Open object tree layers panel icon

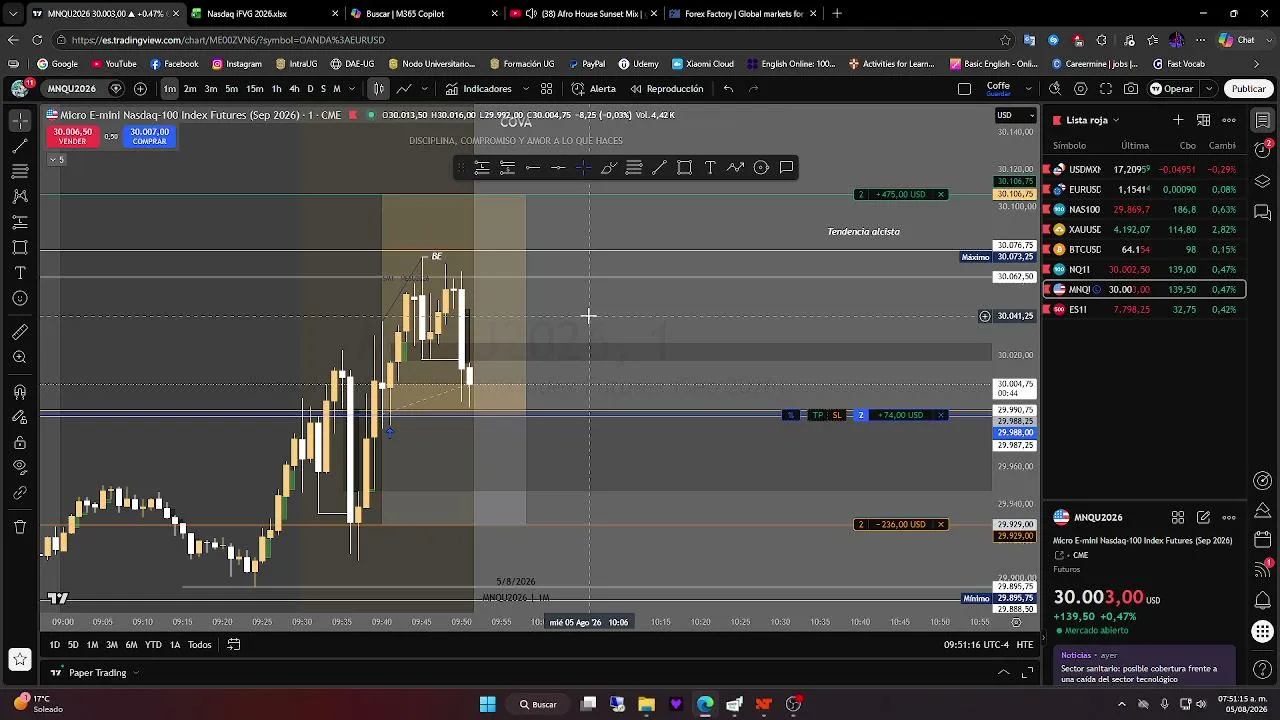1263,182
